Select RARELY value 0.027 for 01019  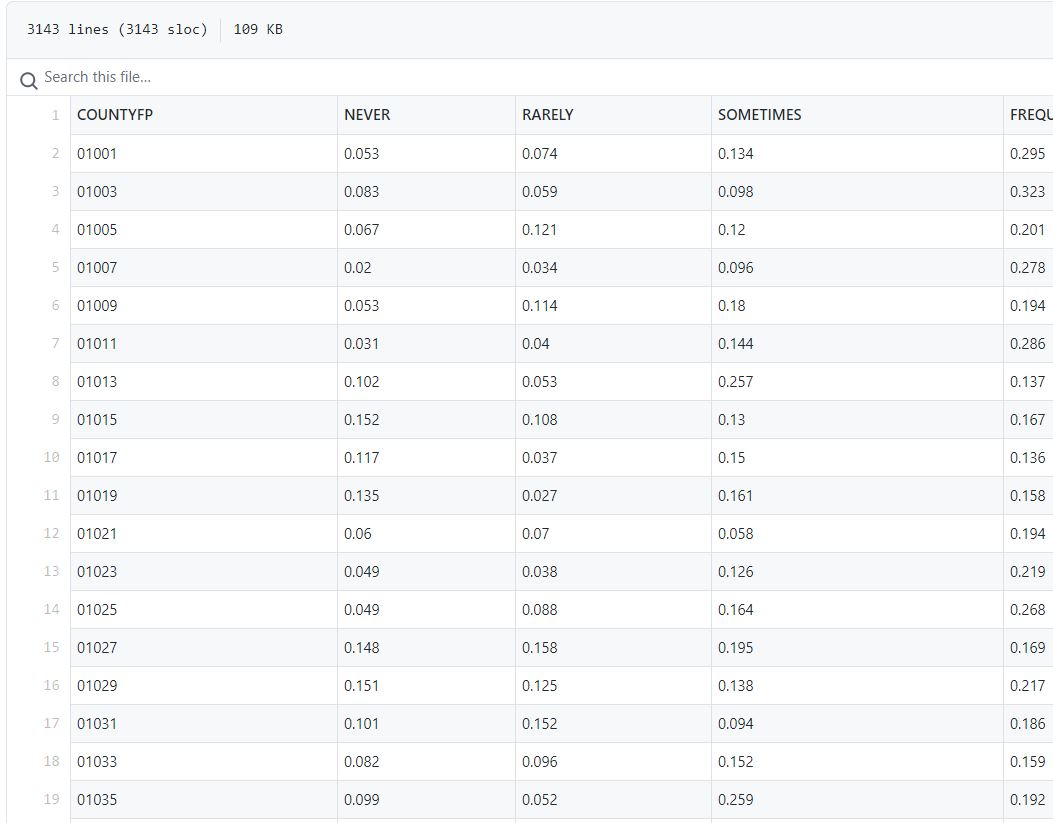point(613,495)
